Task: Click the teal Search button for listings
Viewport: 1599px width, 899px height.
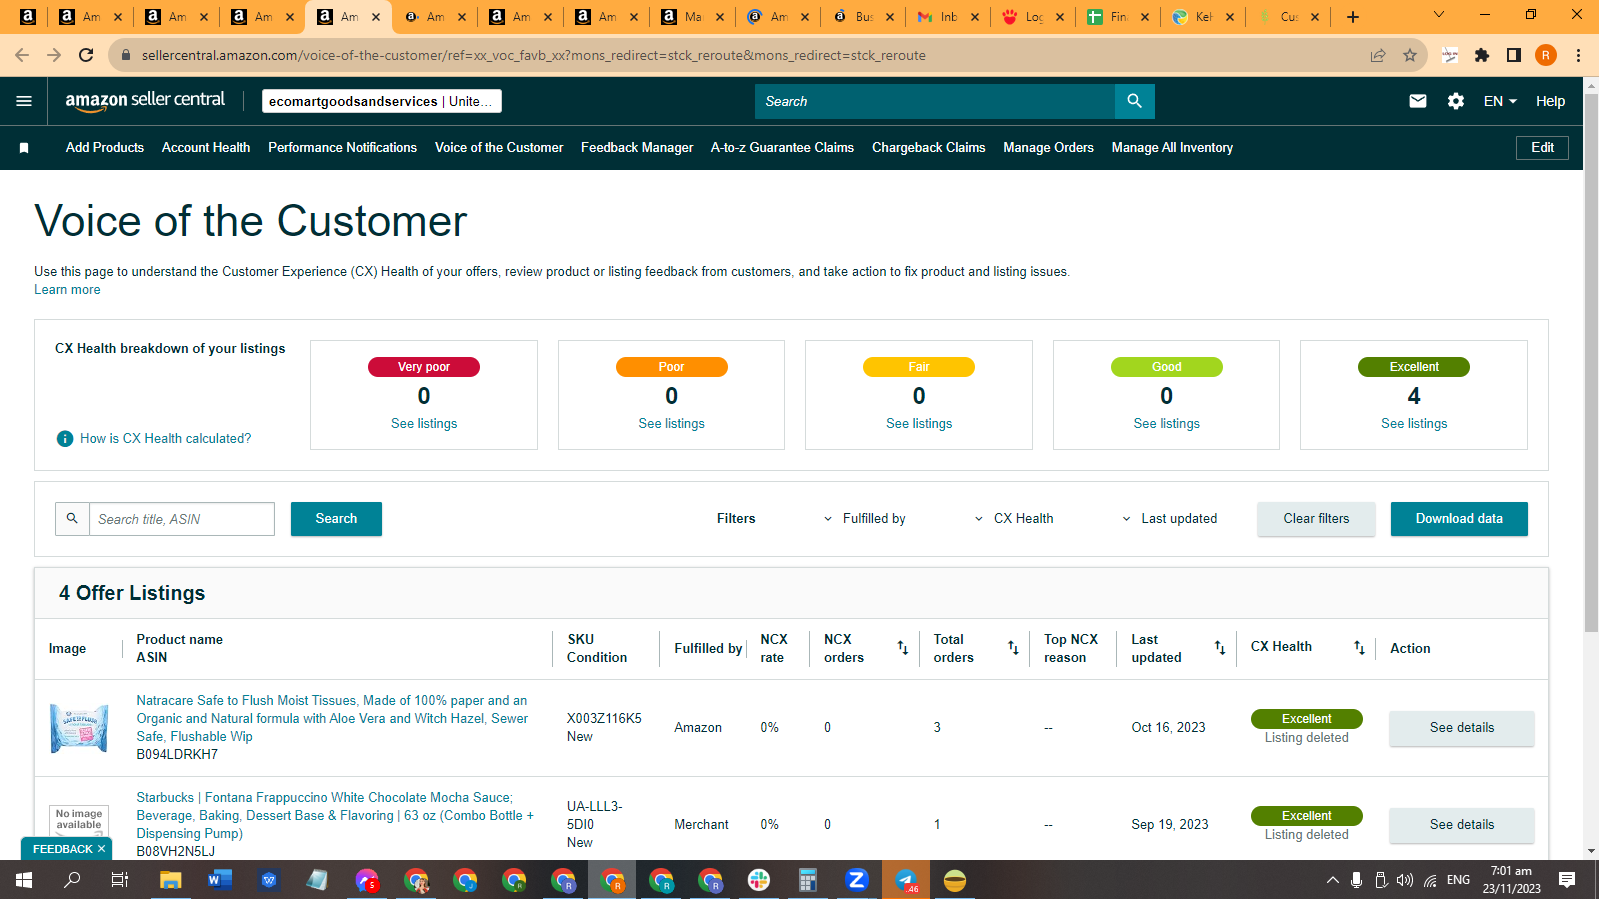Action: pyautogui.click(x=336, y=519)
